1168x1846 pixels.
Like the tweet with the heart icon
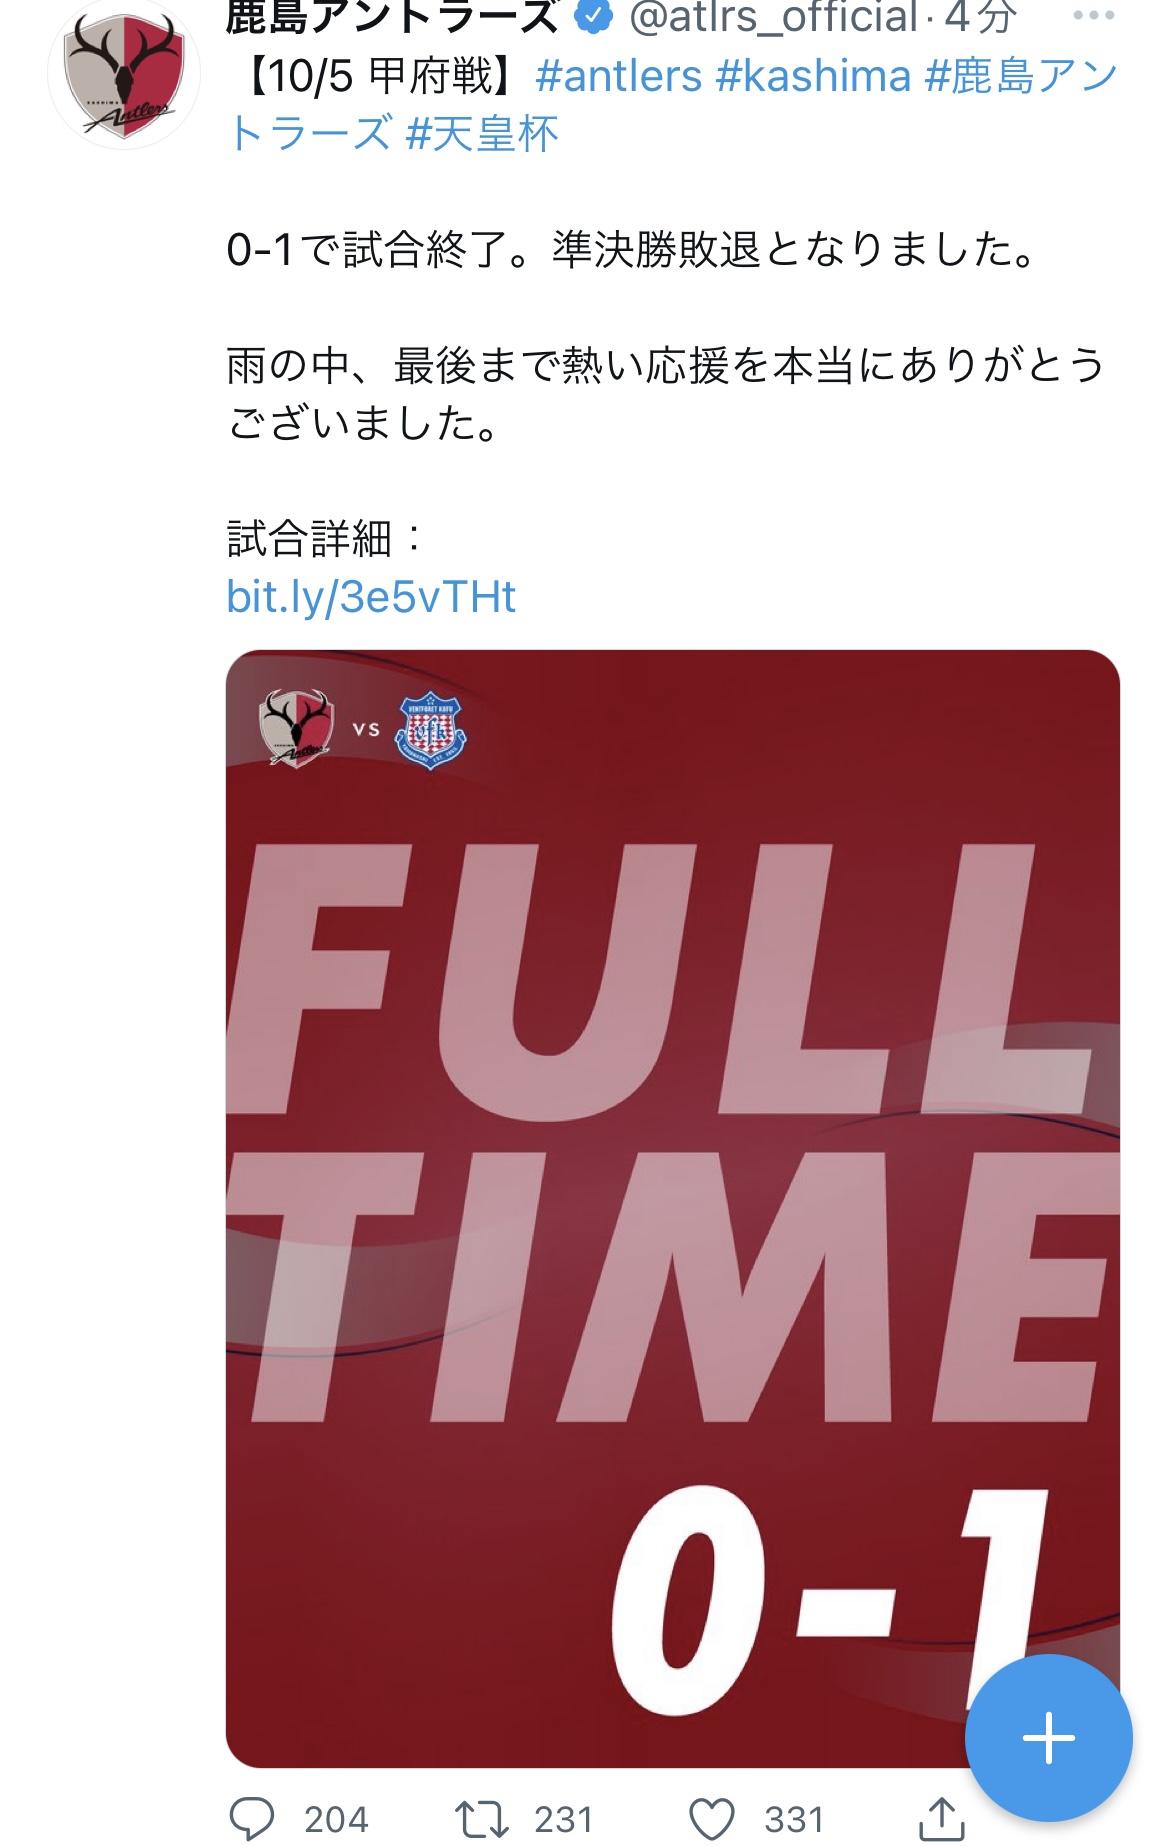(712, 1819)
